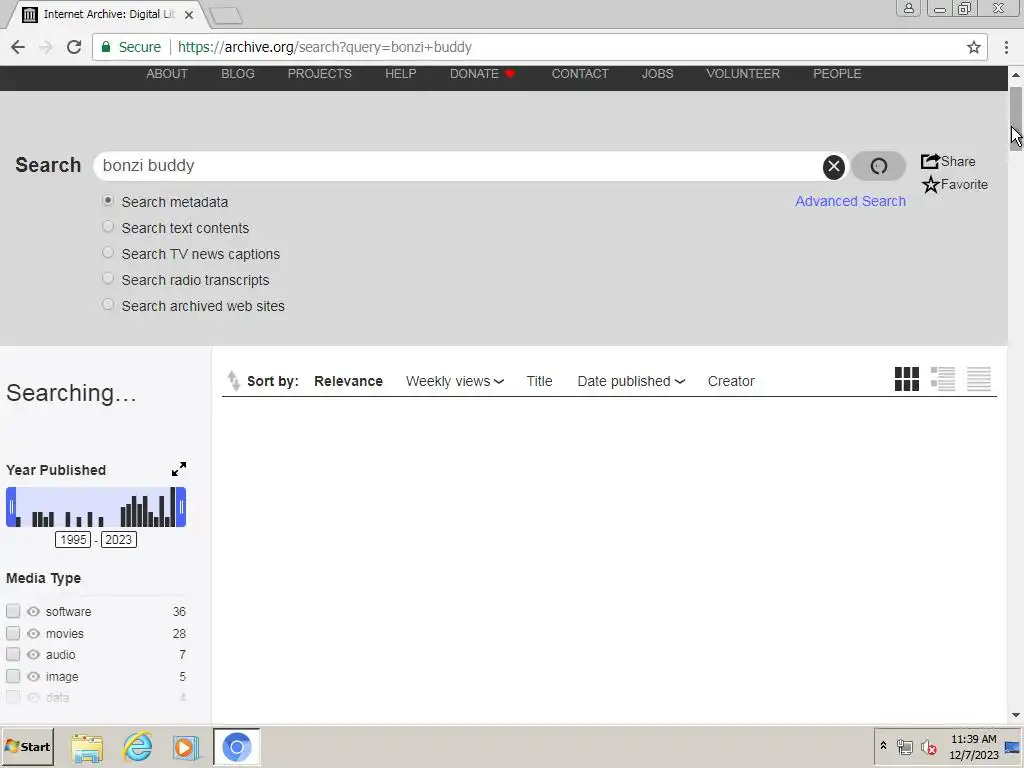Switch results to detailed list view
Image resolution: width=1024 pixels, height=768 pixels.
coord(942,379)
